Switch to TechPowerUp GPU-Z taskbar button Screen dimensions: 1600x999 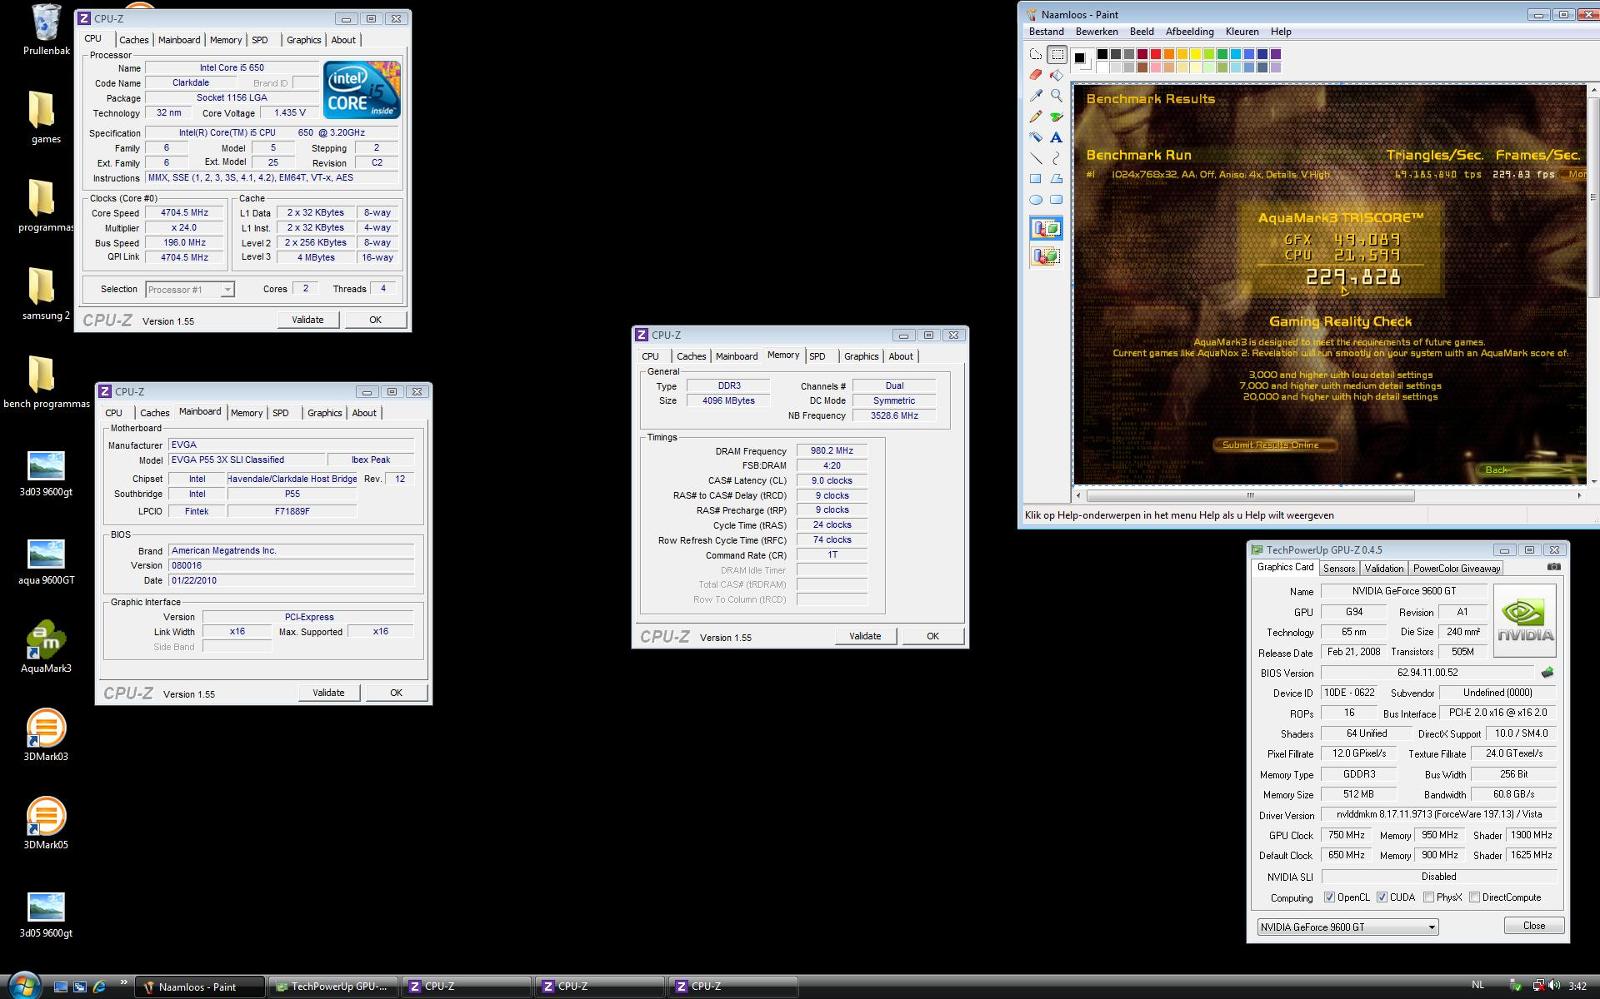click(334, 986)
